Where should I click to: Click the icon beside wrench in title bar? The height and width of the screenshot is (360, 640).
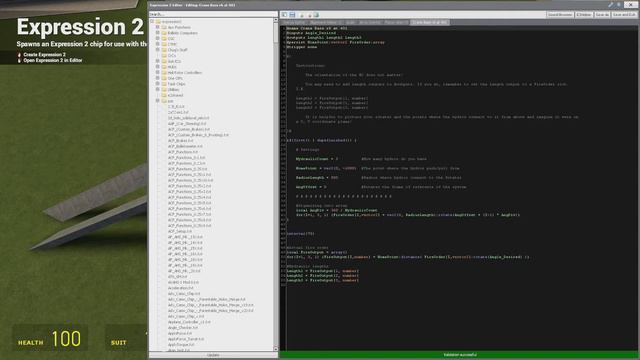coord(619,5)
